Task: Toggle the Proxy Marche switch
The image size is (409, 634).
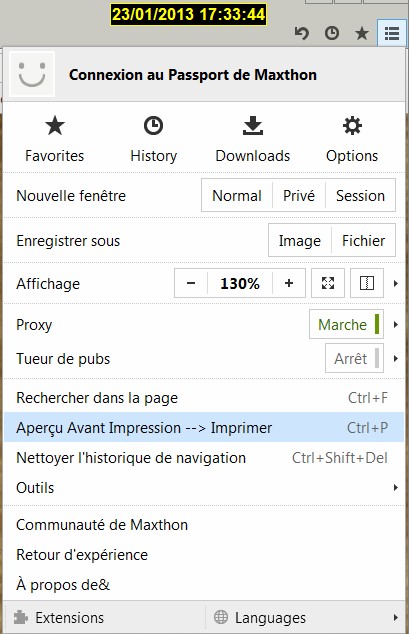Action: point(346,324)
